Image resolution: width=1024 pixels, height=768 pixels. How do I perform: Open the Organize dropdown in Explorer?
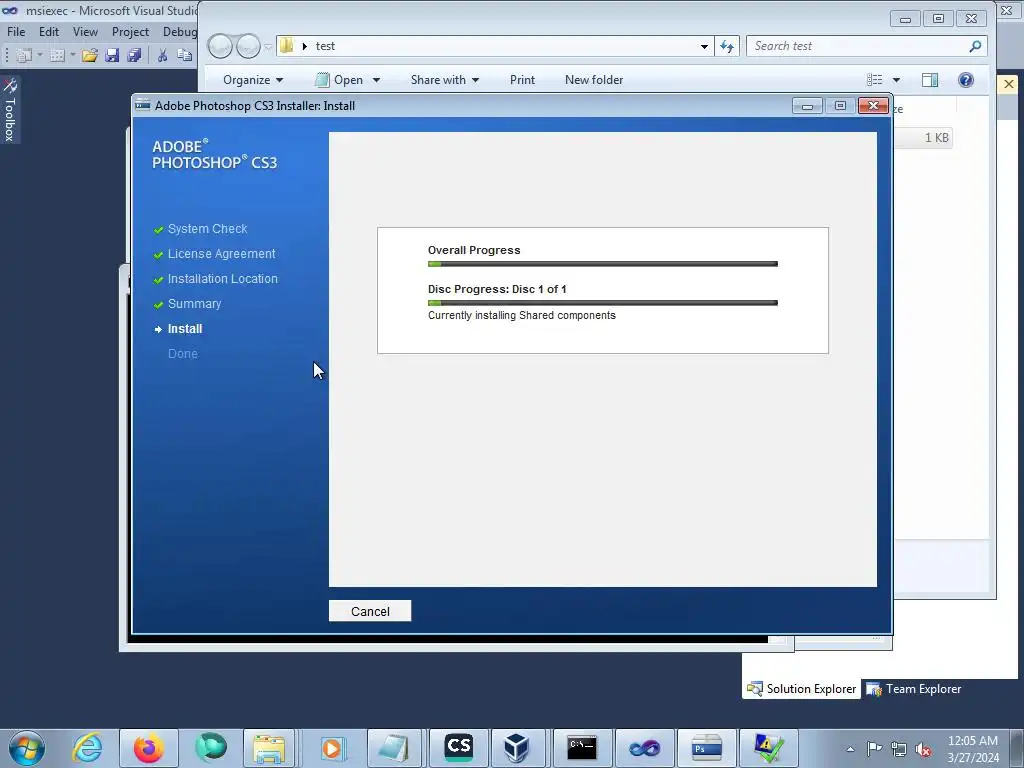pos(253,80)
